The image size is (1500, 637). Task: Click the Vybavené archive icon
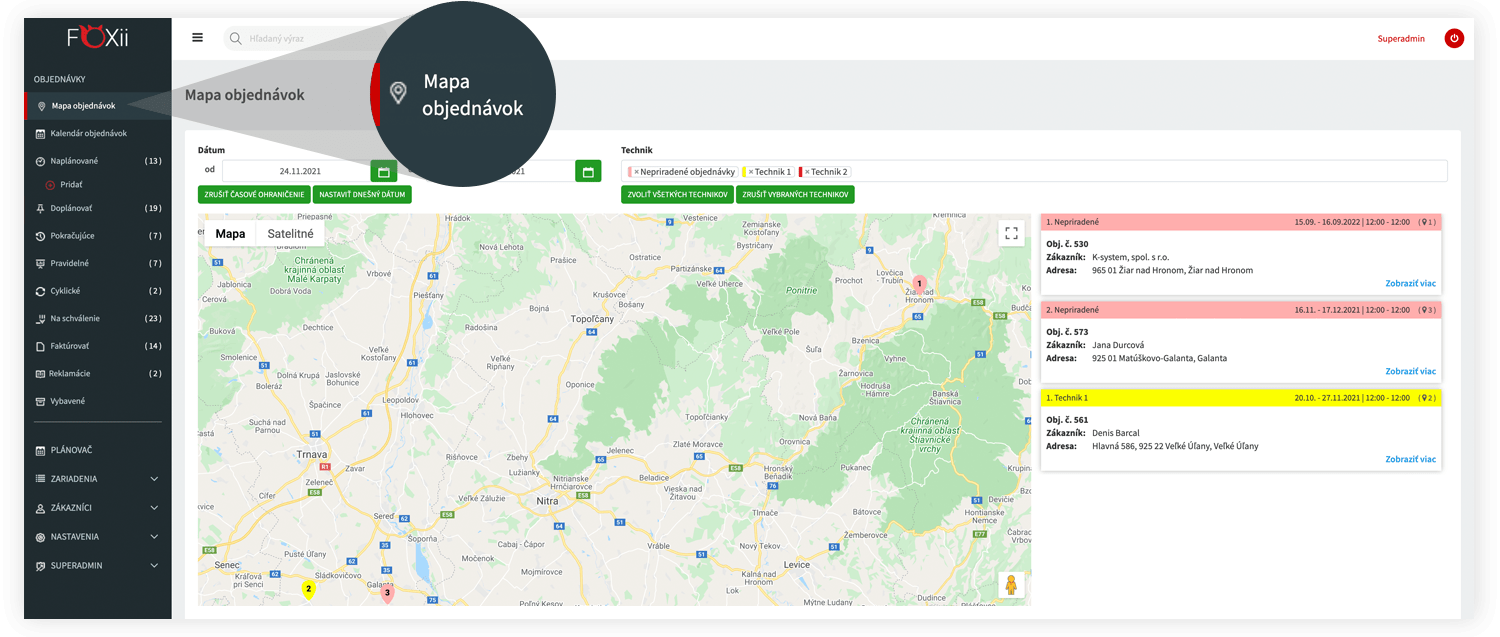40,401
